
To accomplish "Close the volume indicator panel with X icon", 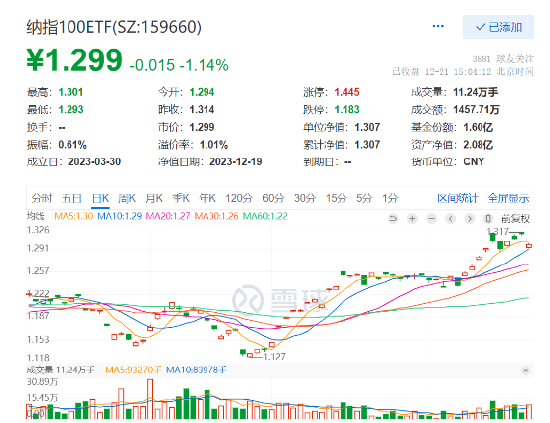I will [x=525, y=370].
